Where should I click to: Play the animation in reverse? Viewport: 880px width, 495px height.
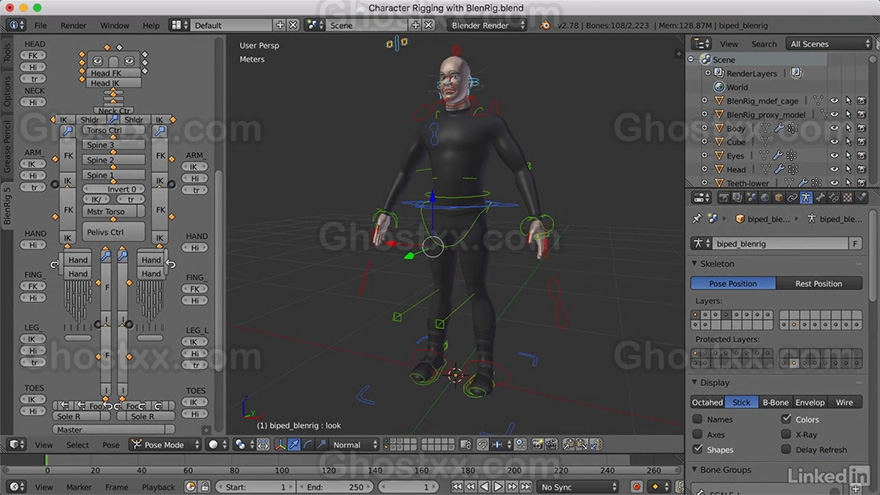pos(484,487)
